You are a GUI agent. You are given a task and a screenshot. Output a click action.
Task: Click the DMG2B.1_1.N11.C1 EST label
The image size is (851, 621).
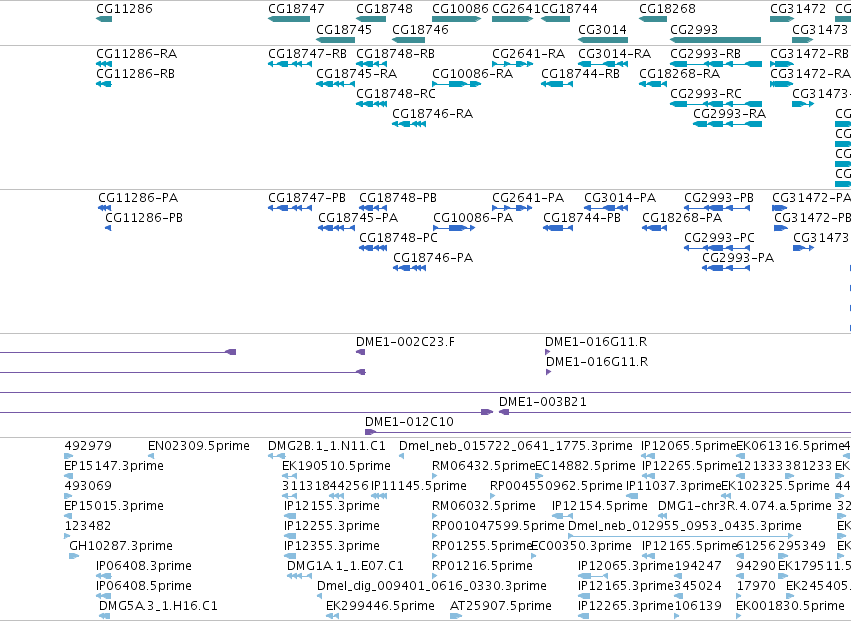(327, 446)
